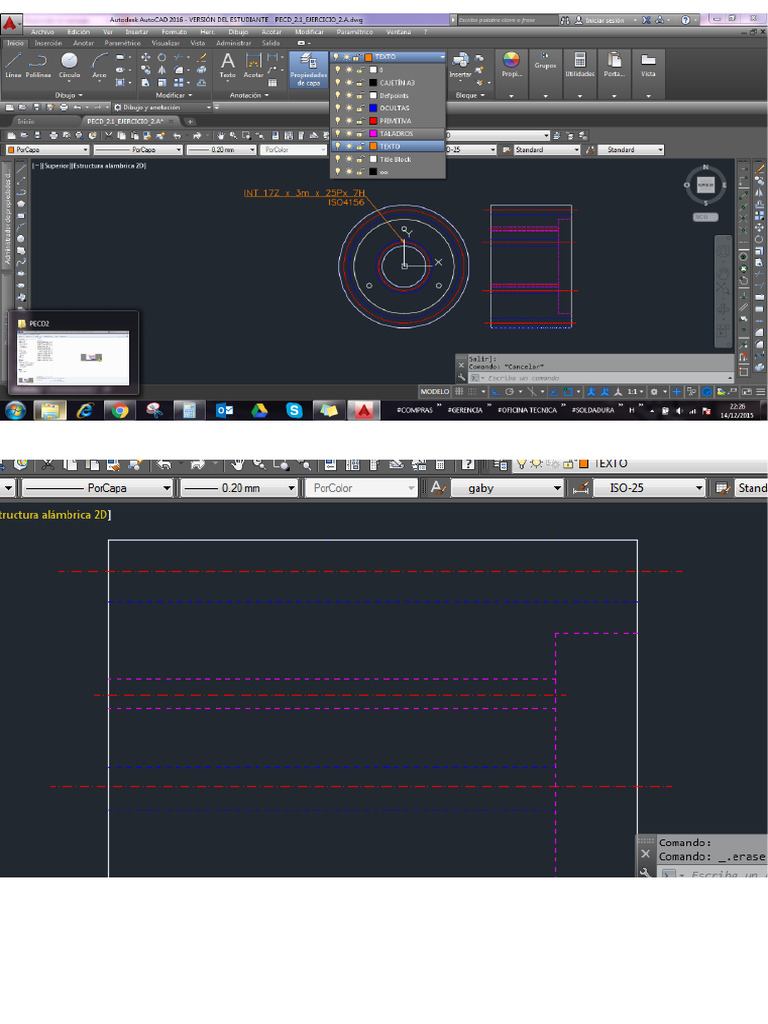Toggle visibility bulb of OCULTAS layer

[x=337, y=108]
